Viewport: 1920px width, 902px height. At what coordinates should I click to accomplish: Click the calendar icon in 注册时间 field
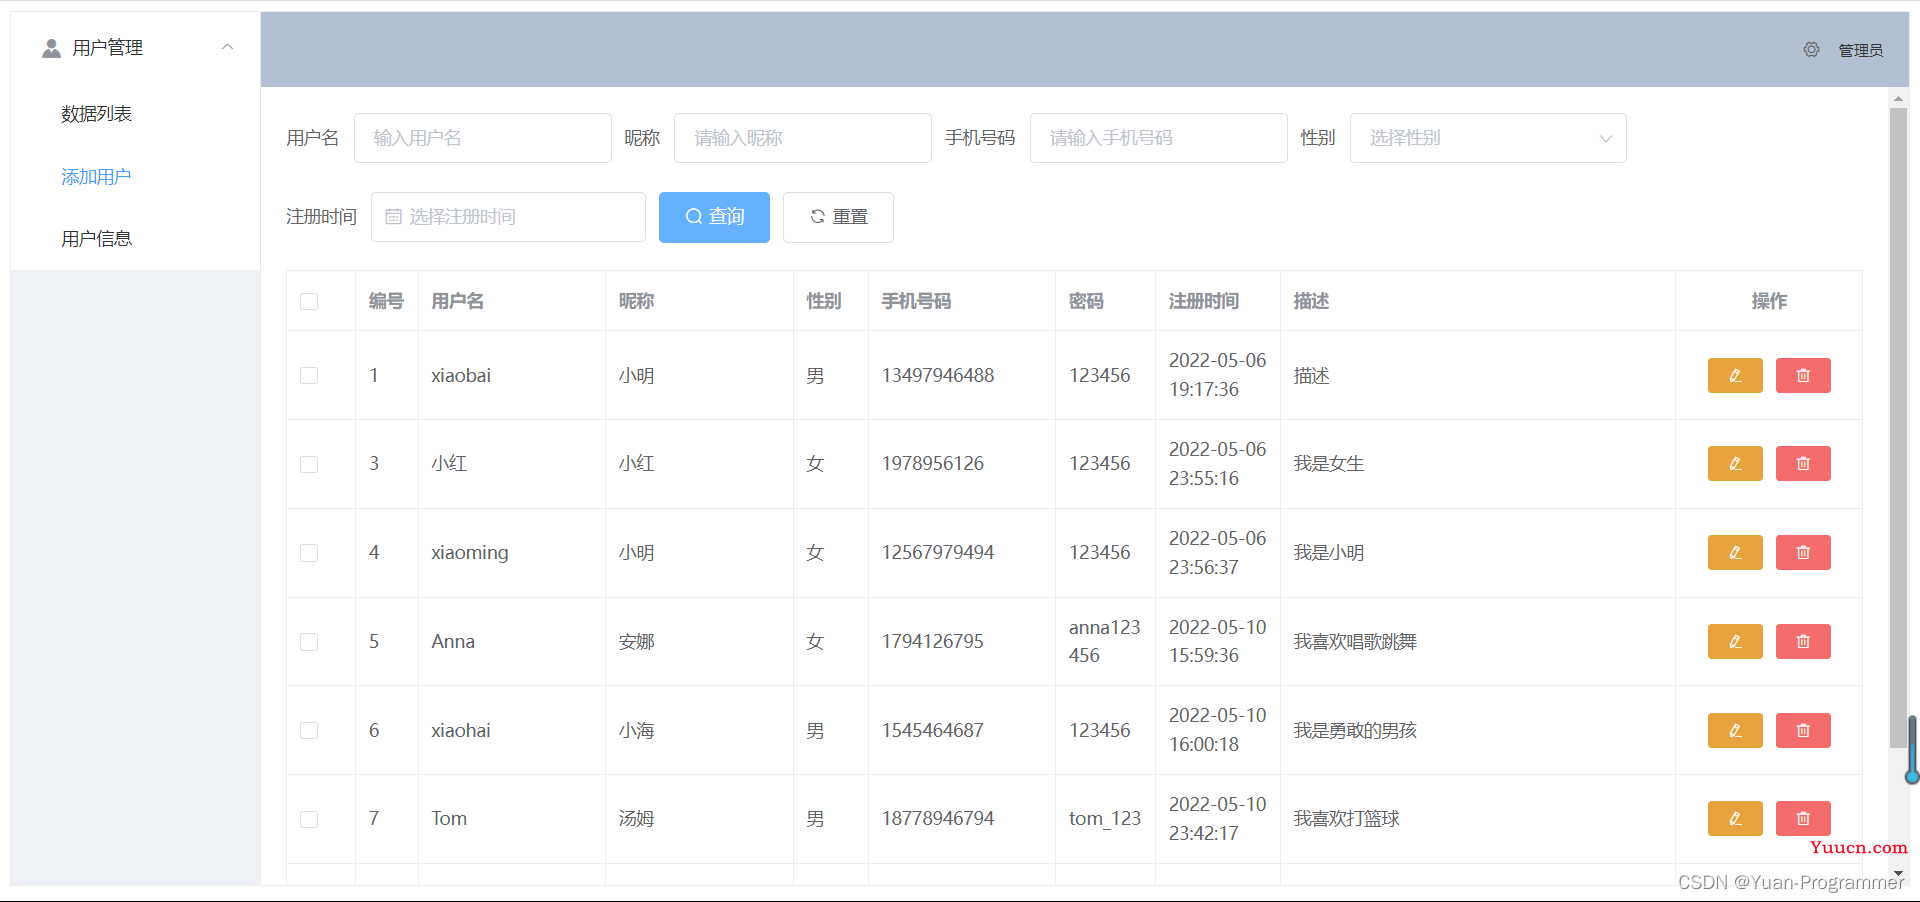tap(393, 216)
